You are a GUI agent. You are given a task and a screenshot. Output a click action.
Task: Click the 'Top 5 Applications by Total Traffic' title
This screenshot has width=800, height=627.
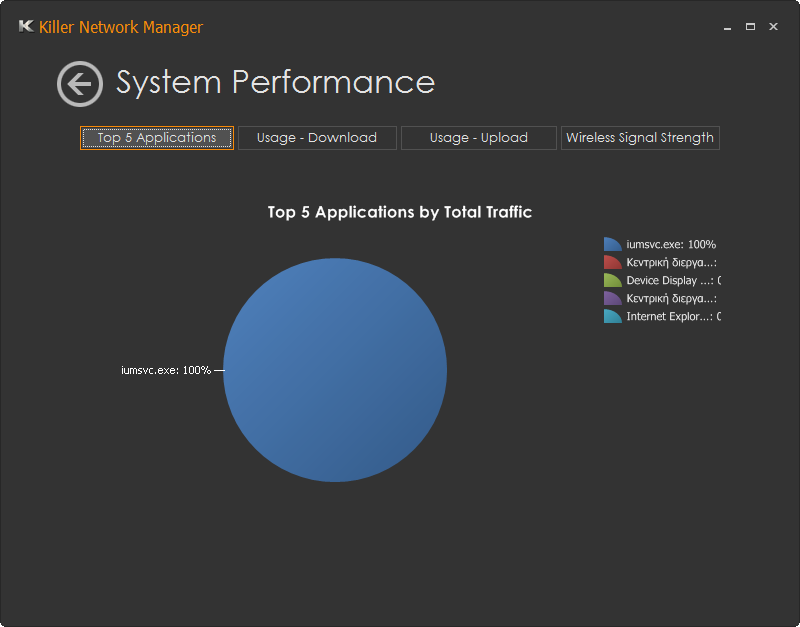(400, 212)
